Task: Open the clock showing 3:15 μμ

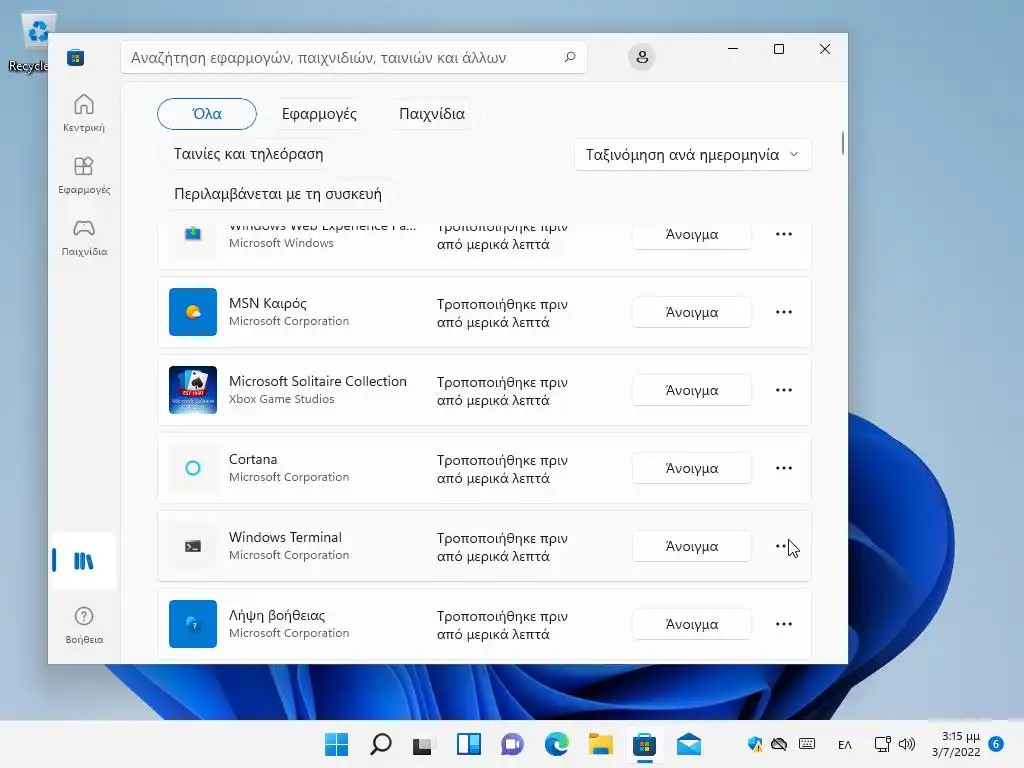Action: pyautogui.click(x=956, y=744)
